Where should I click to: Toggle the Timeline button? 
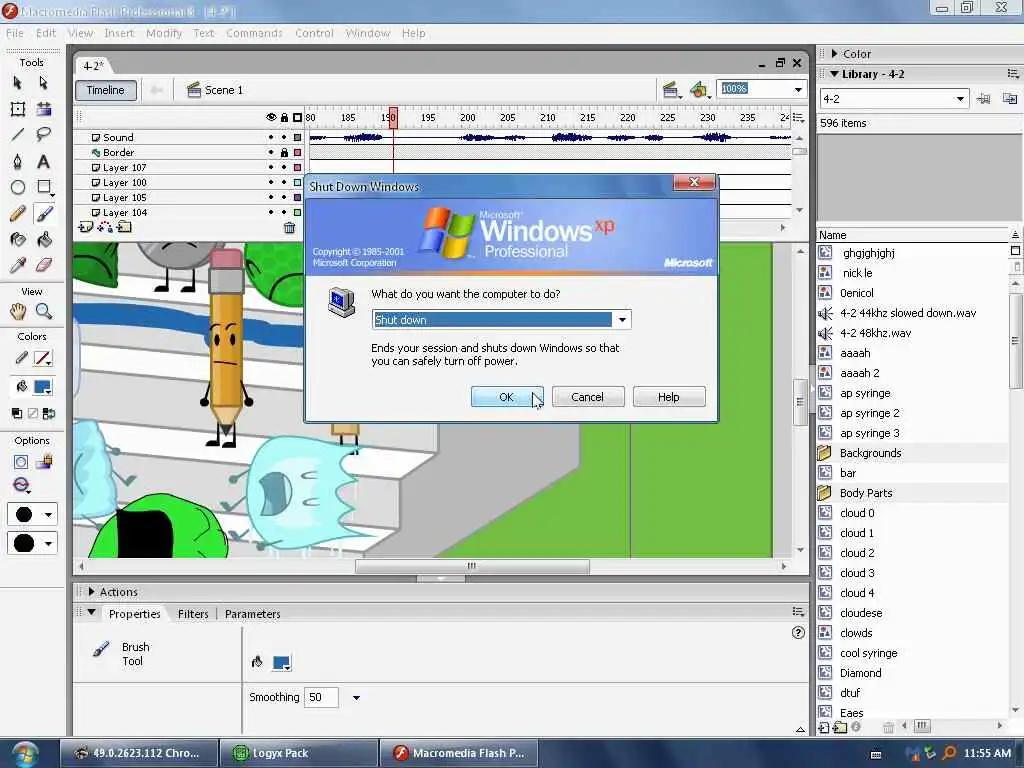coord(106,90)
